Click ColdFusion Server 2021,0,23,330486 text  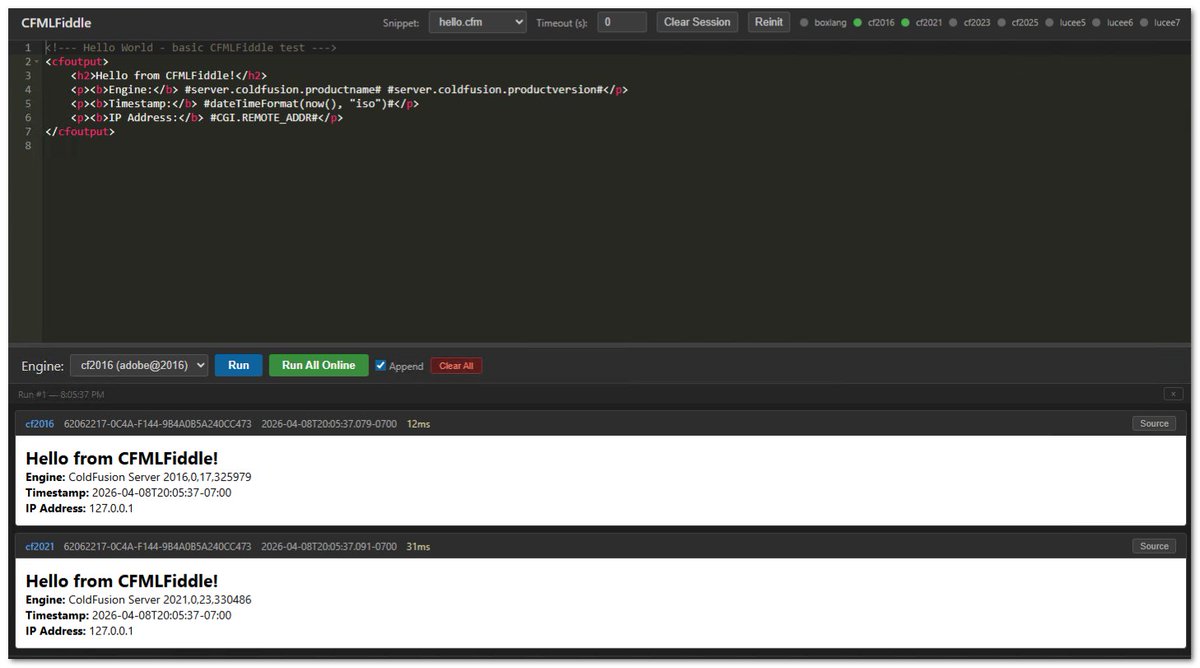click(160, 600)
